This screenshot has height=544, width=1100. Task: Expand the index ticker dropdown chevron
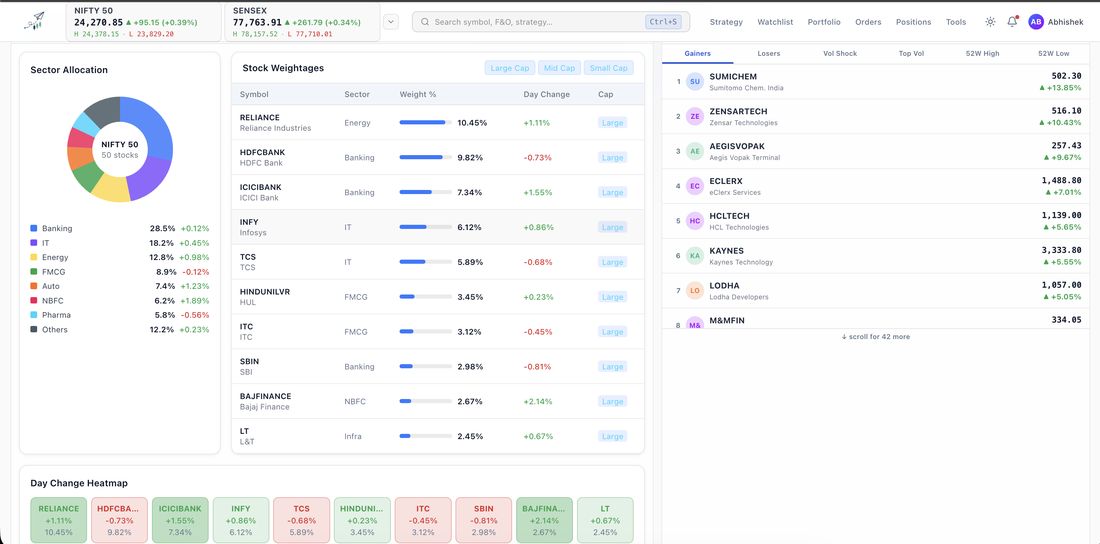pyautogui.click(x=391, y=22)
